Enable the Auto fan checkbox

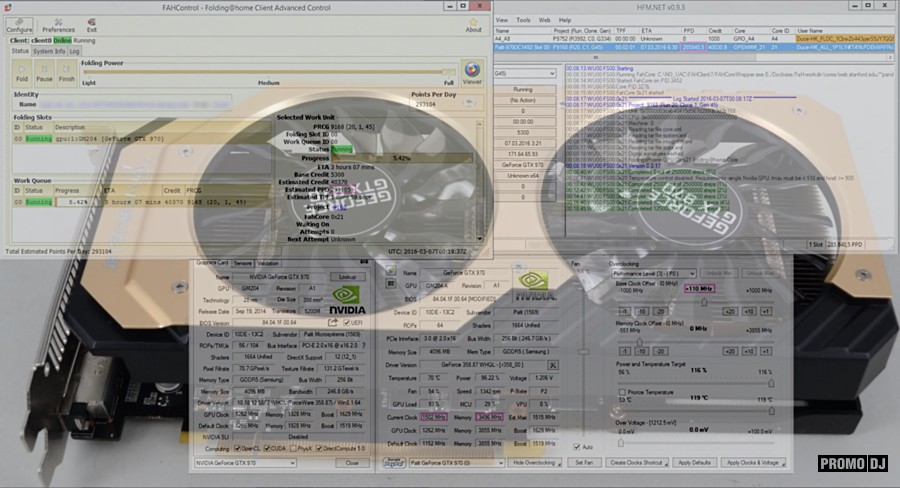tap(577, 446)
